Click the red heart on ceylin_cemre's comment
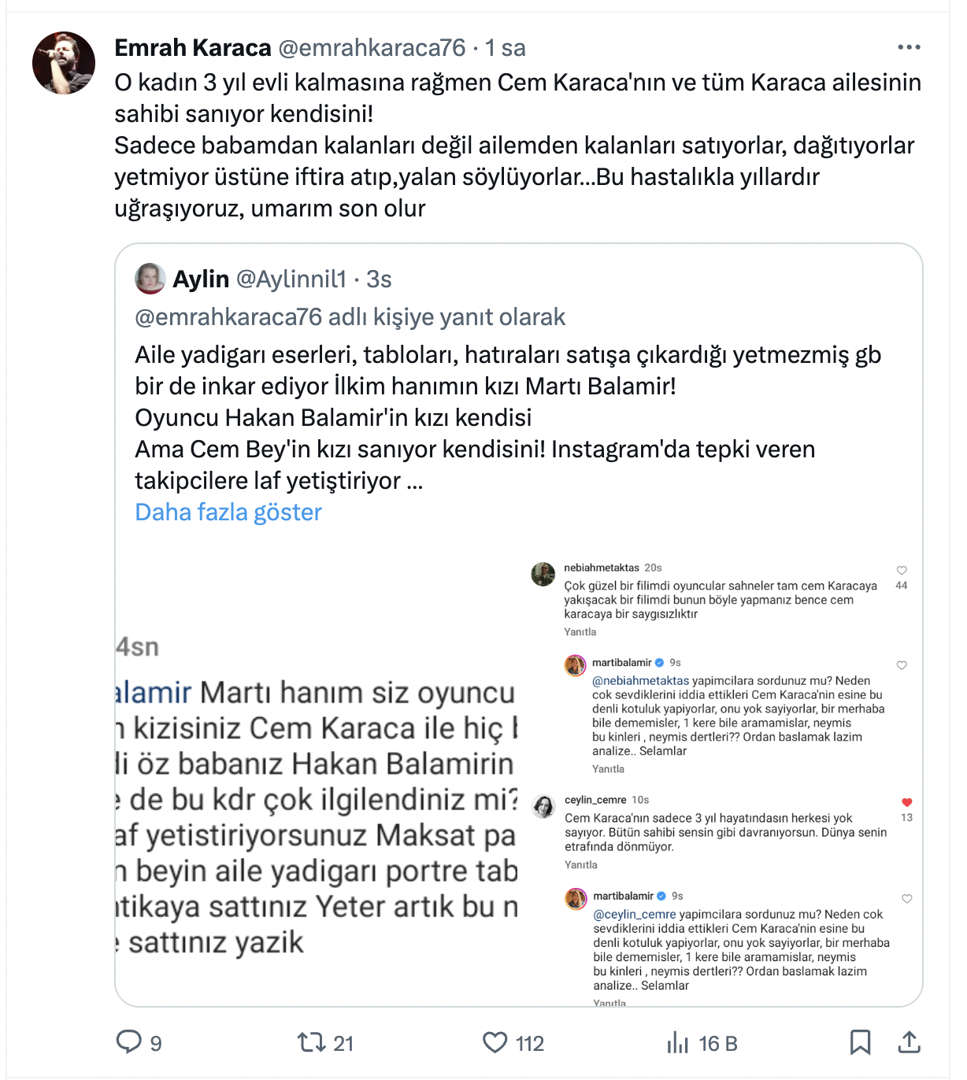The image size is (967, 1080). click(907, 802)
